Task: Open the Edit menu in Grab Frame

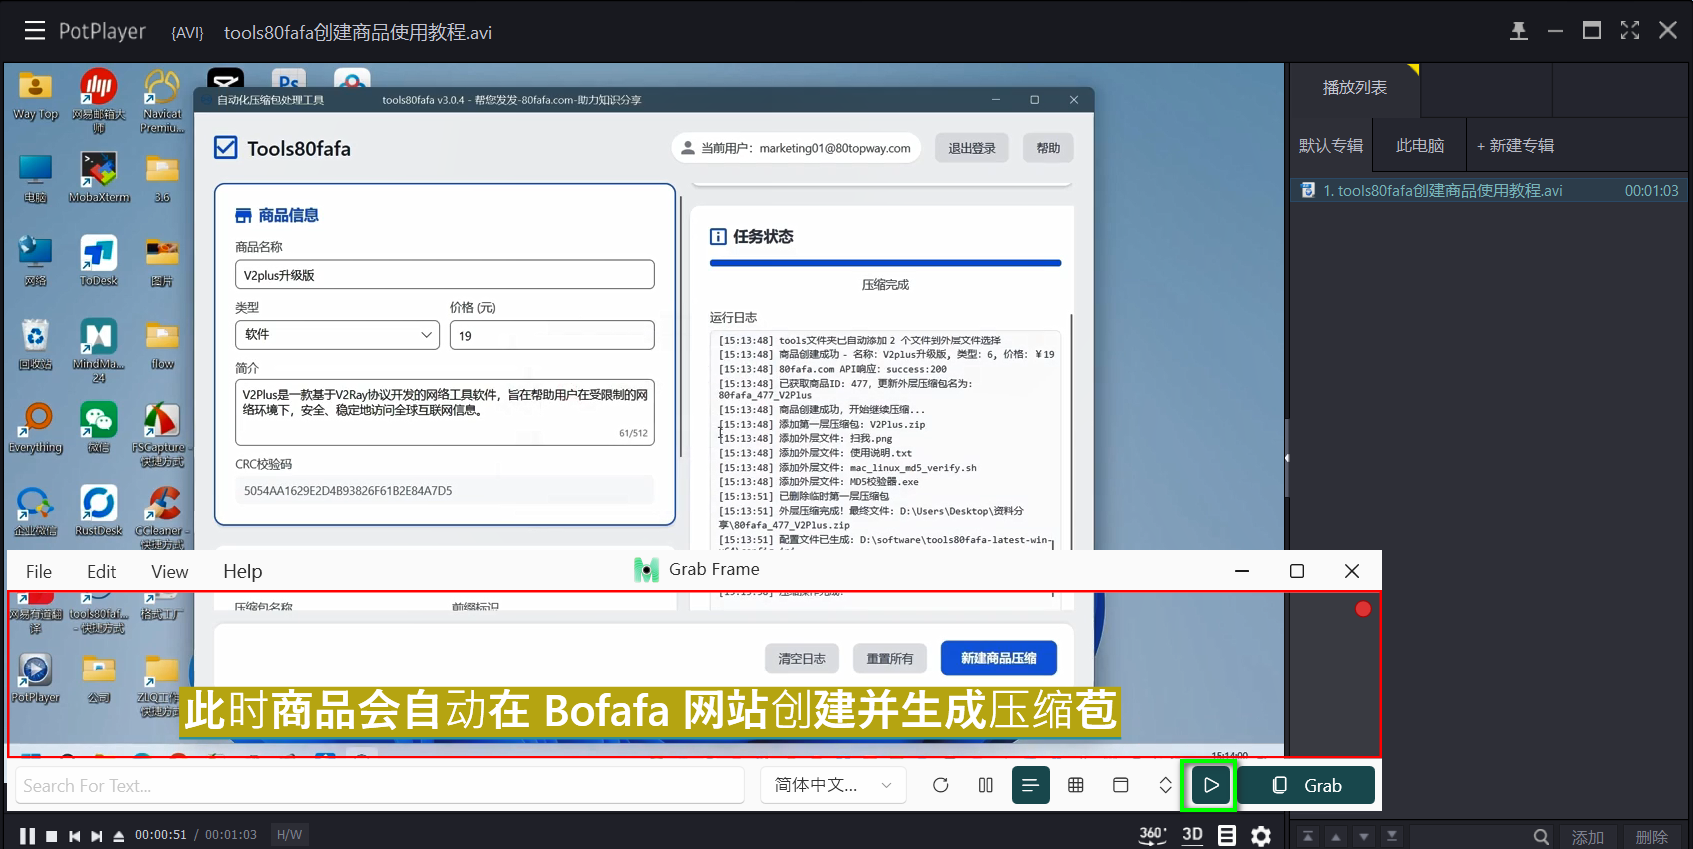Action: point(101,571)
